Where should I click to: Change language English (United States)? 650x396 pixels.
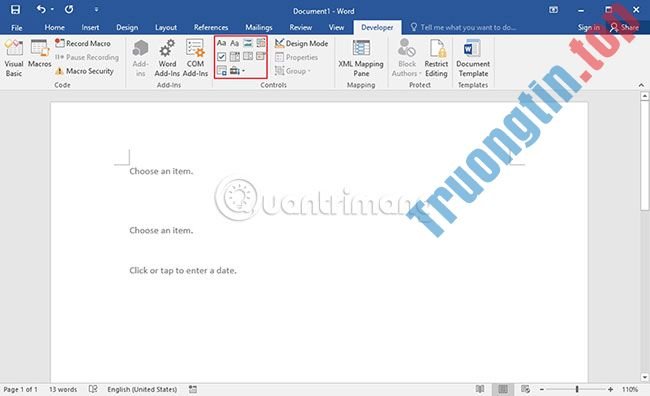coord(142,389)
